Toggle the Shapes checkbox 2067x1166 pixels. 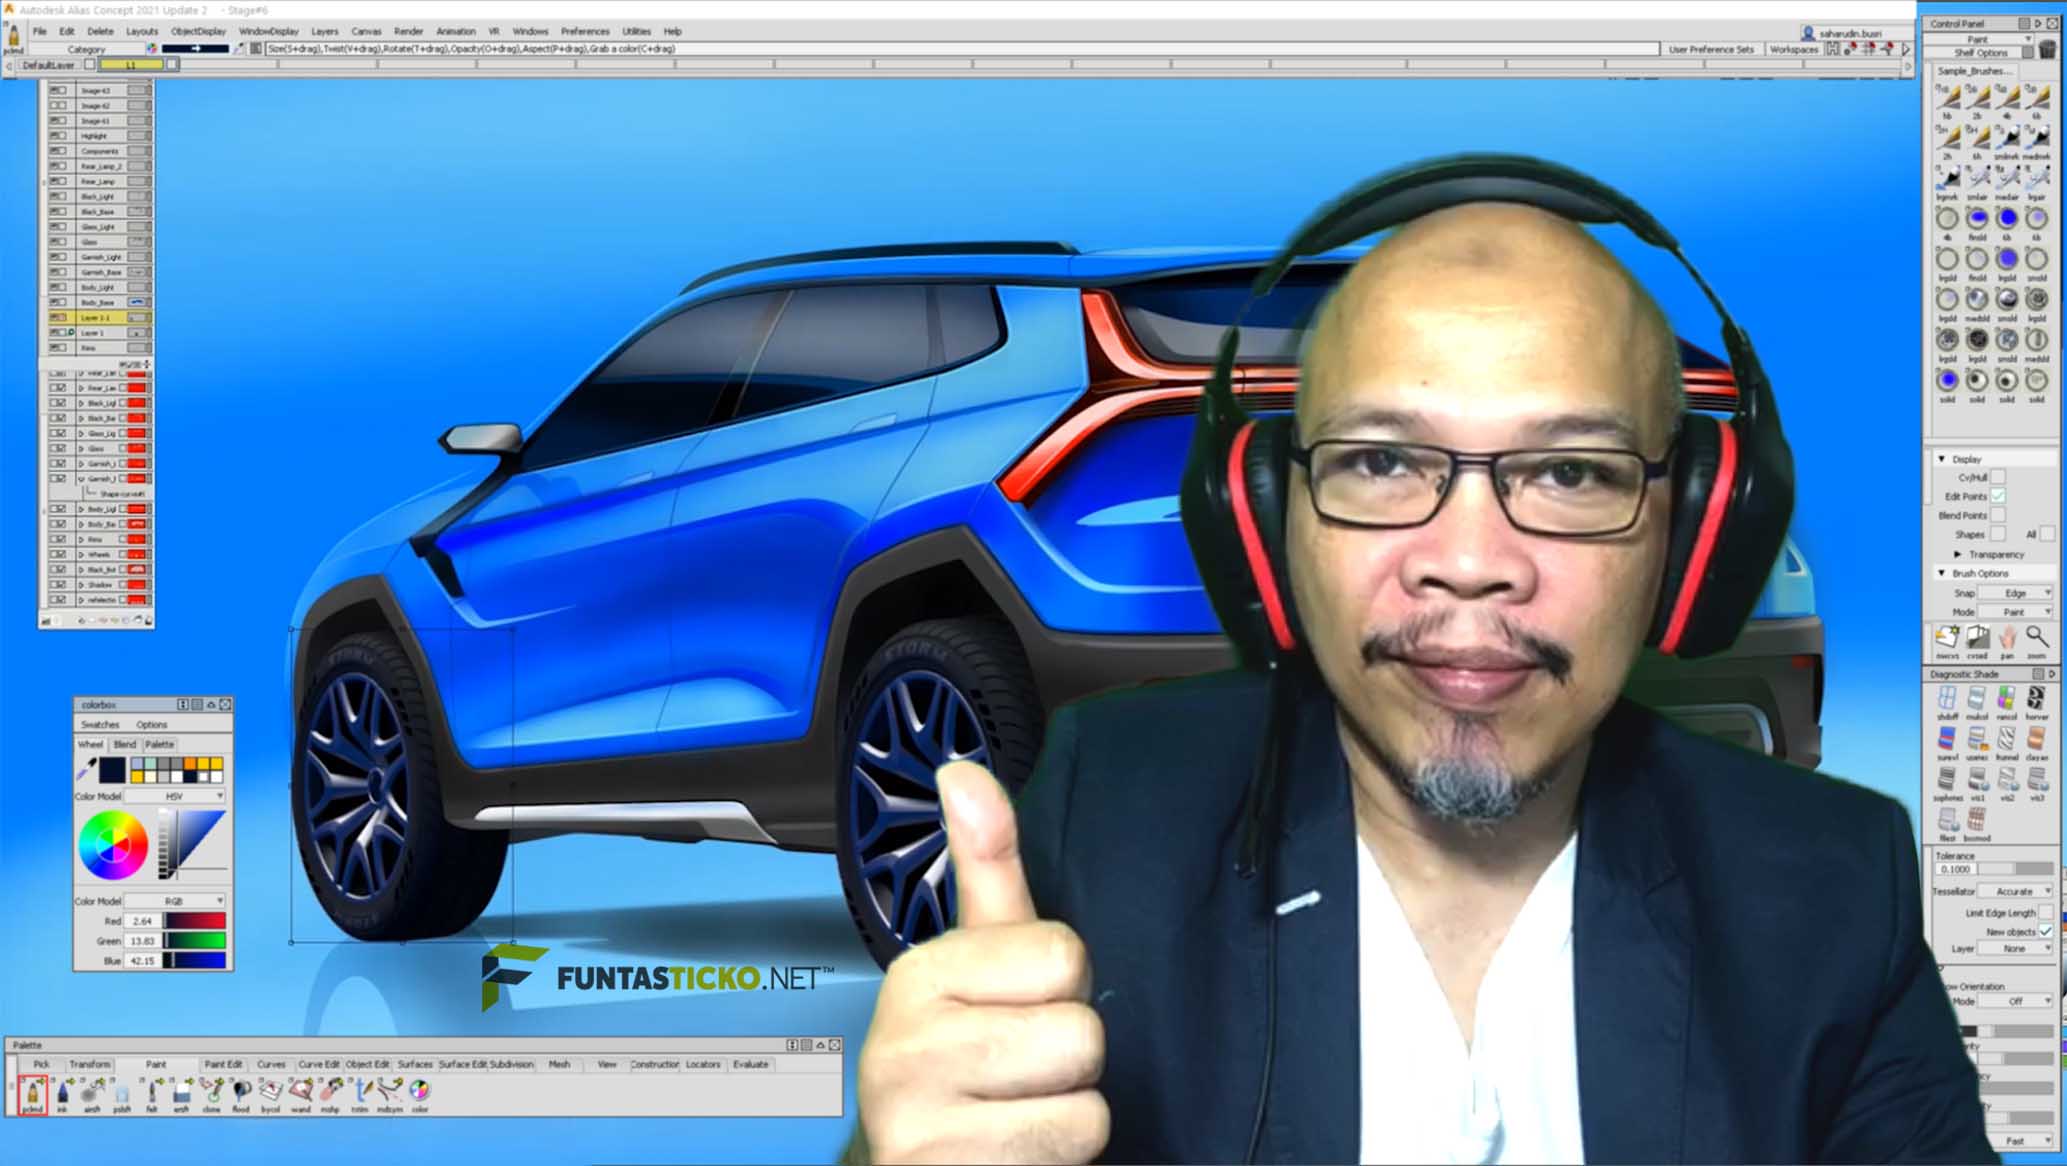[1997, 534]
